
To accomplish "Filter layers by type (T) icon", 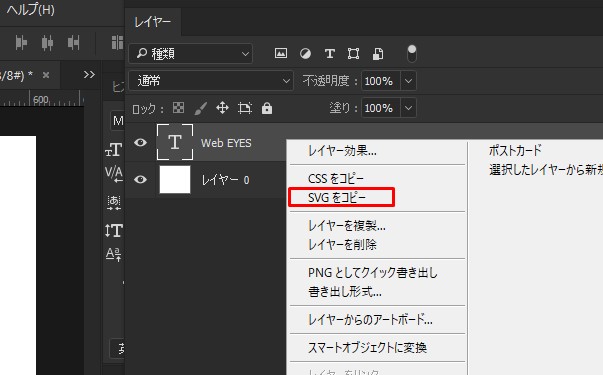I will [x=330, y=53].
